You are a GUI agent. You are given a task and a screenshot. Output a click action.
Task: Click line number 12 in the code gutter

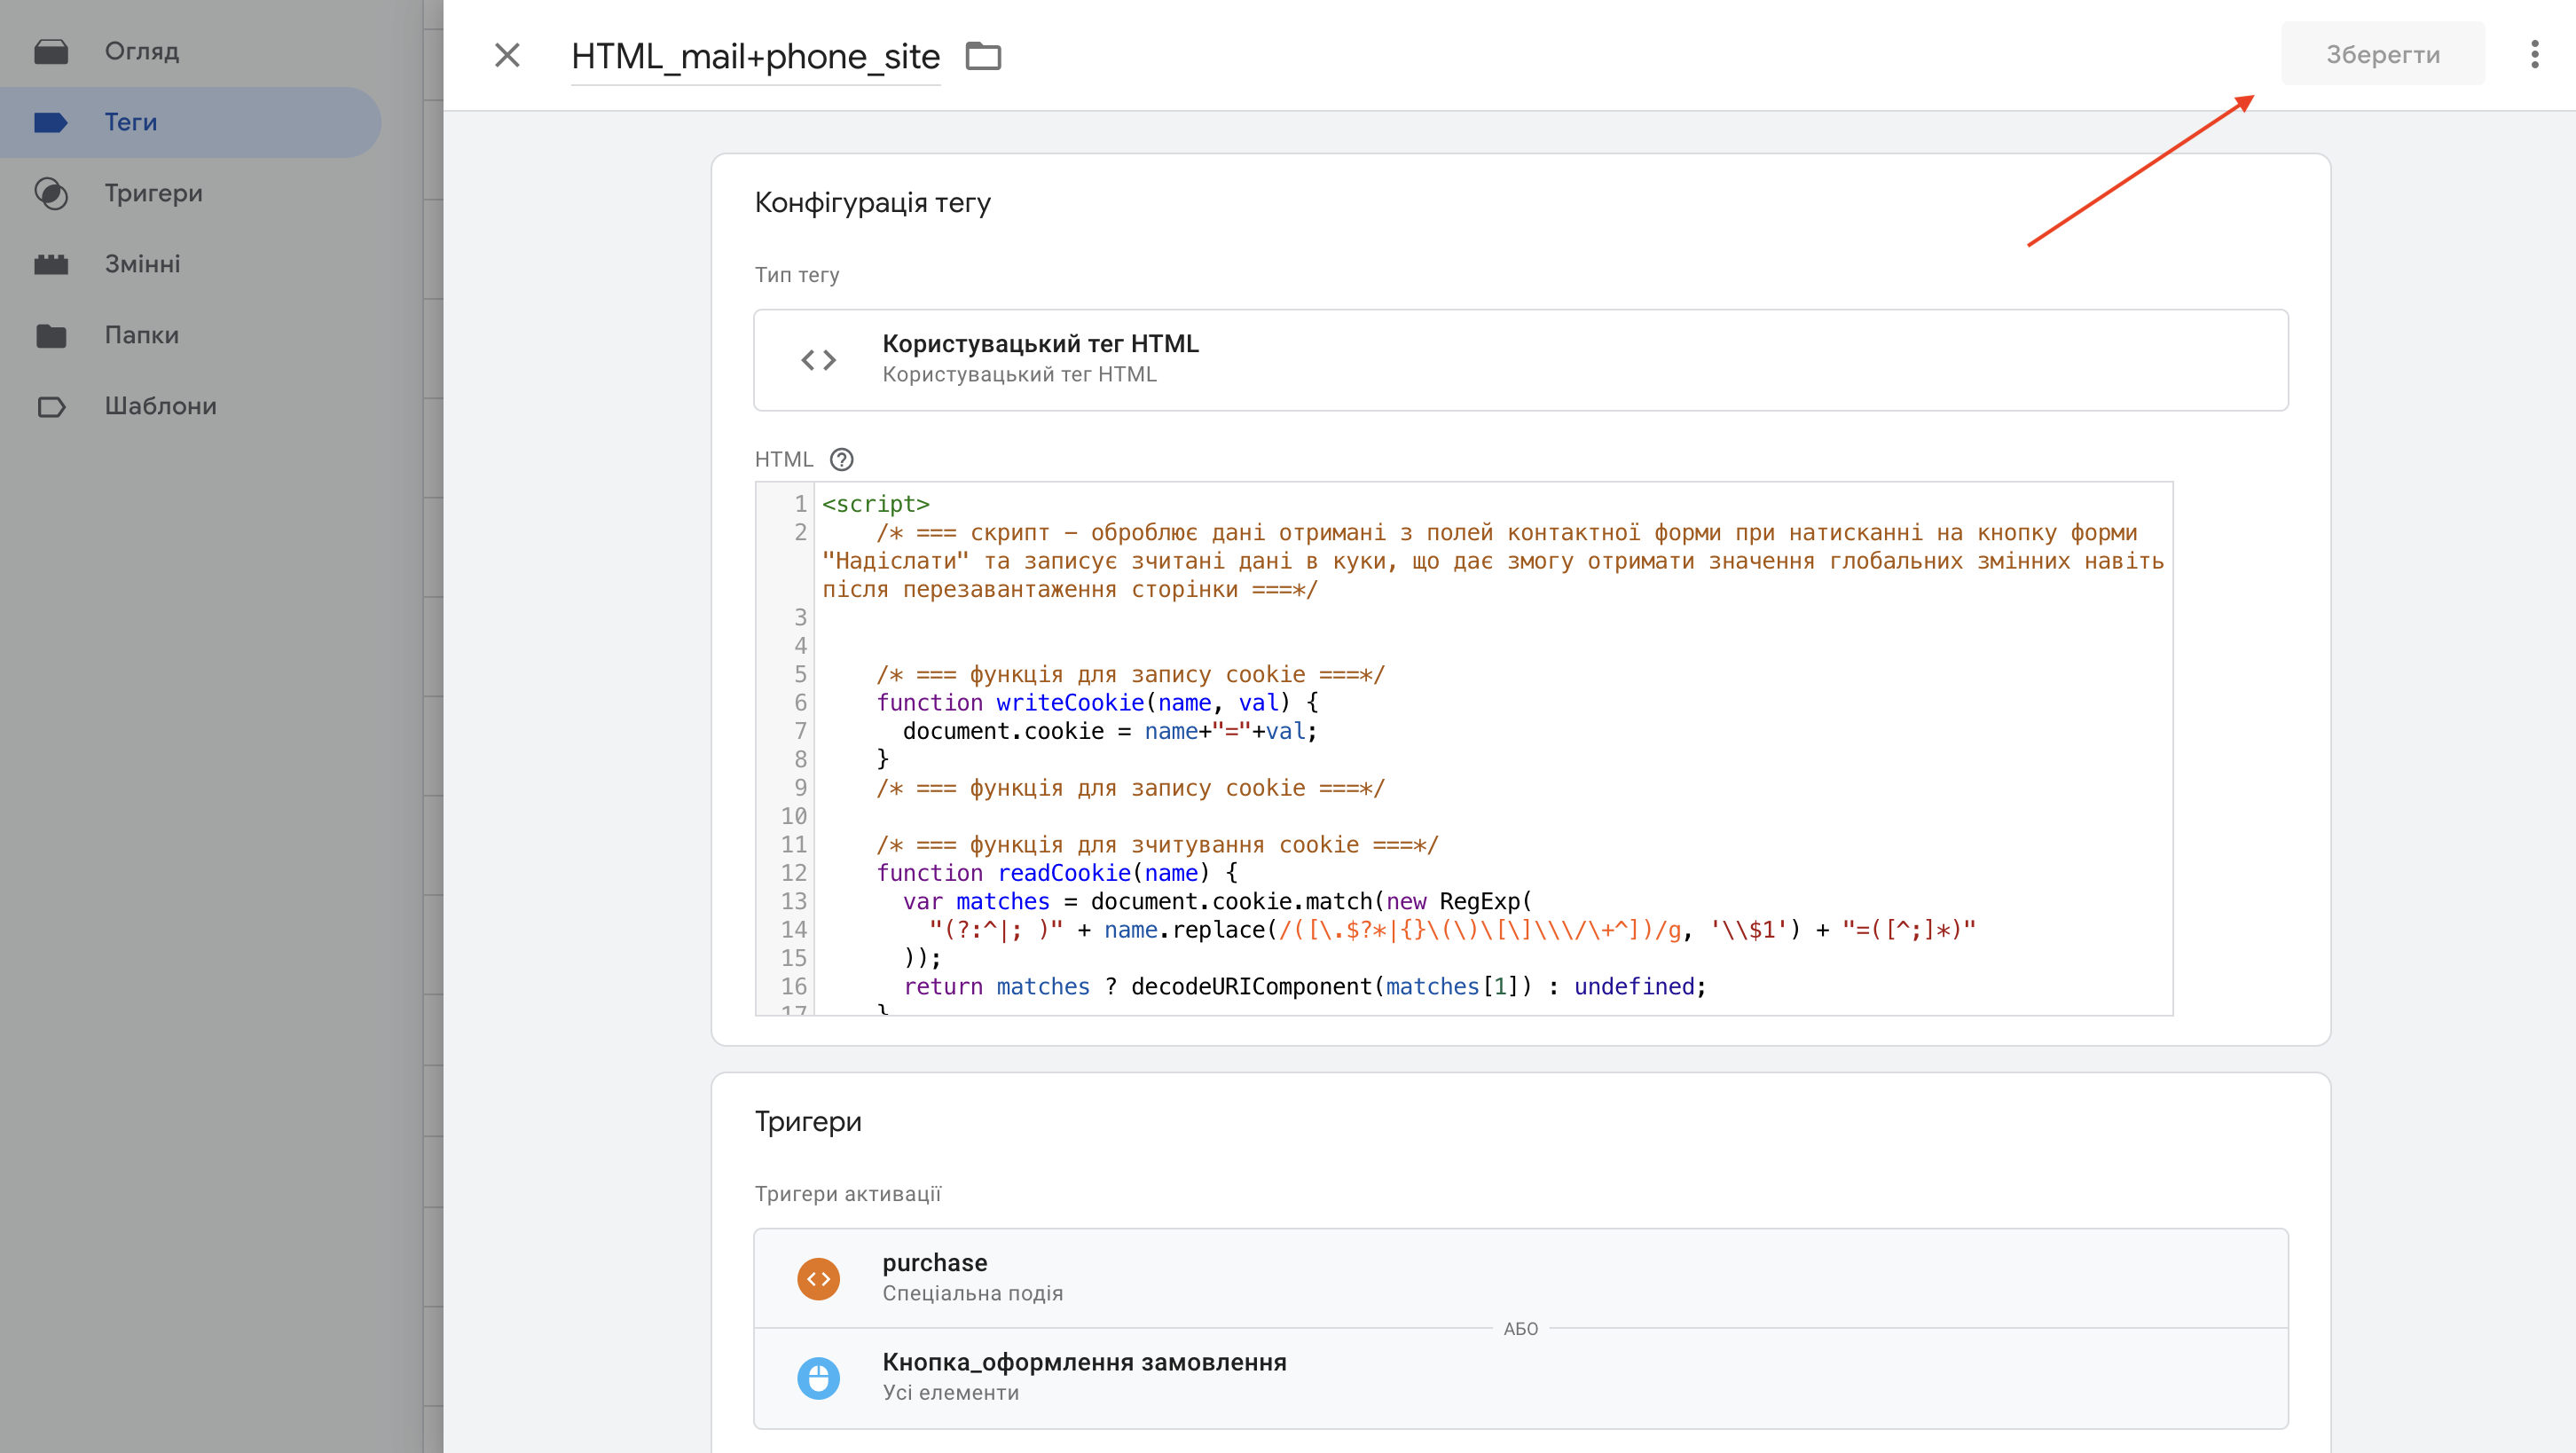point(793,873)
